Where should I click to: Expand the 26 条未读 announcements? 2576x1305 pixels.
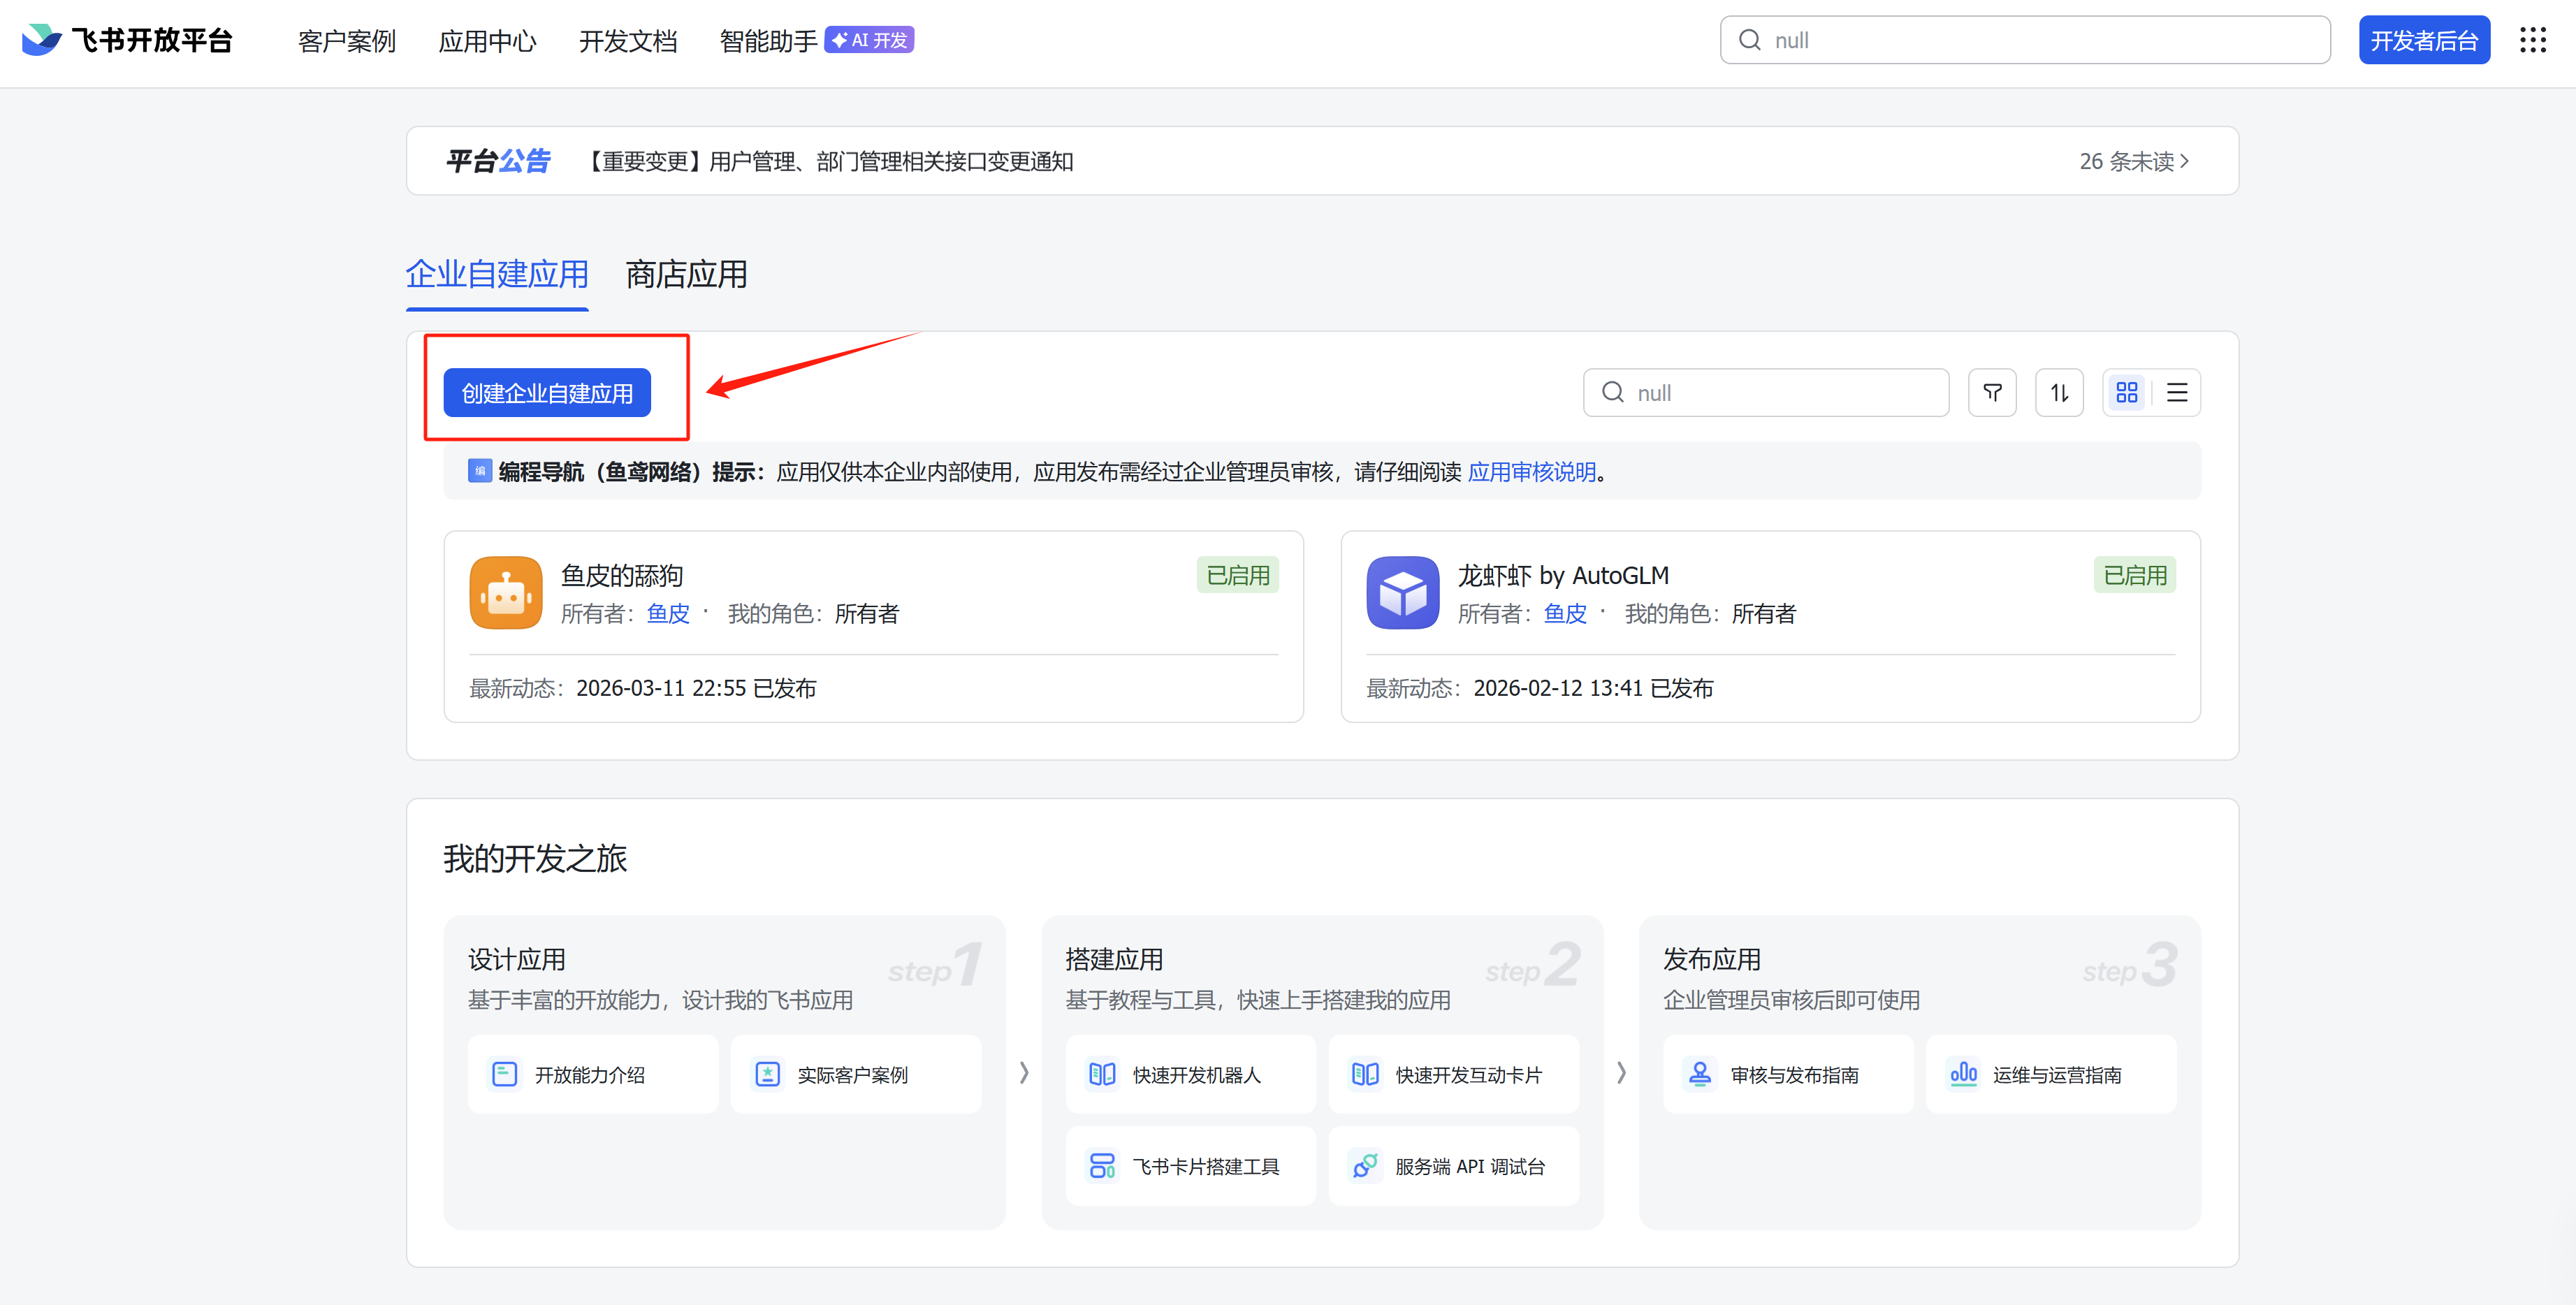[x=2133, y=161]
